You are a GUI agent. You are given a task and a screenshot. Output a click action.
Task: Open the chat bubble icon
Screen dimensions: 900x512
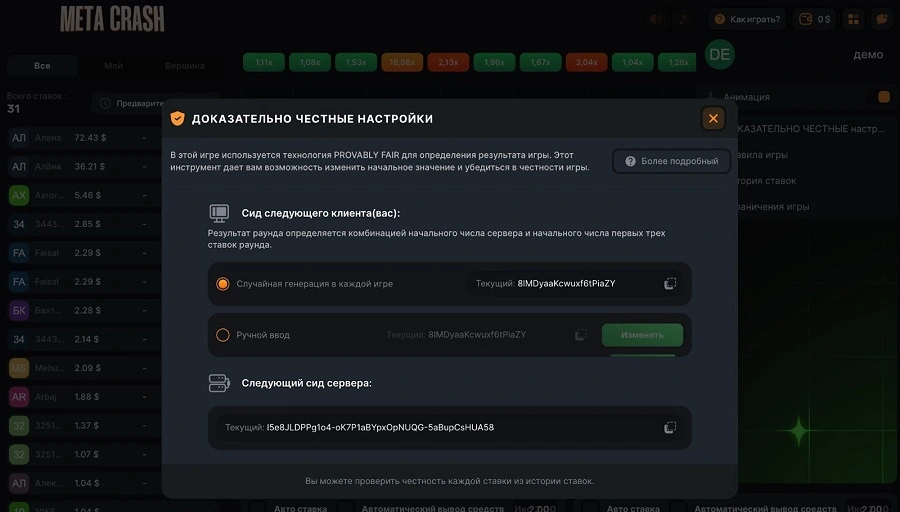coord(882,19)
